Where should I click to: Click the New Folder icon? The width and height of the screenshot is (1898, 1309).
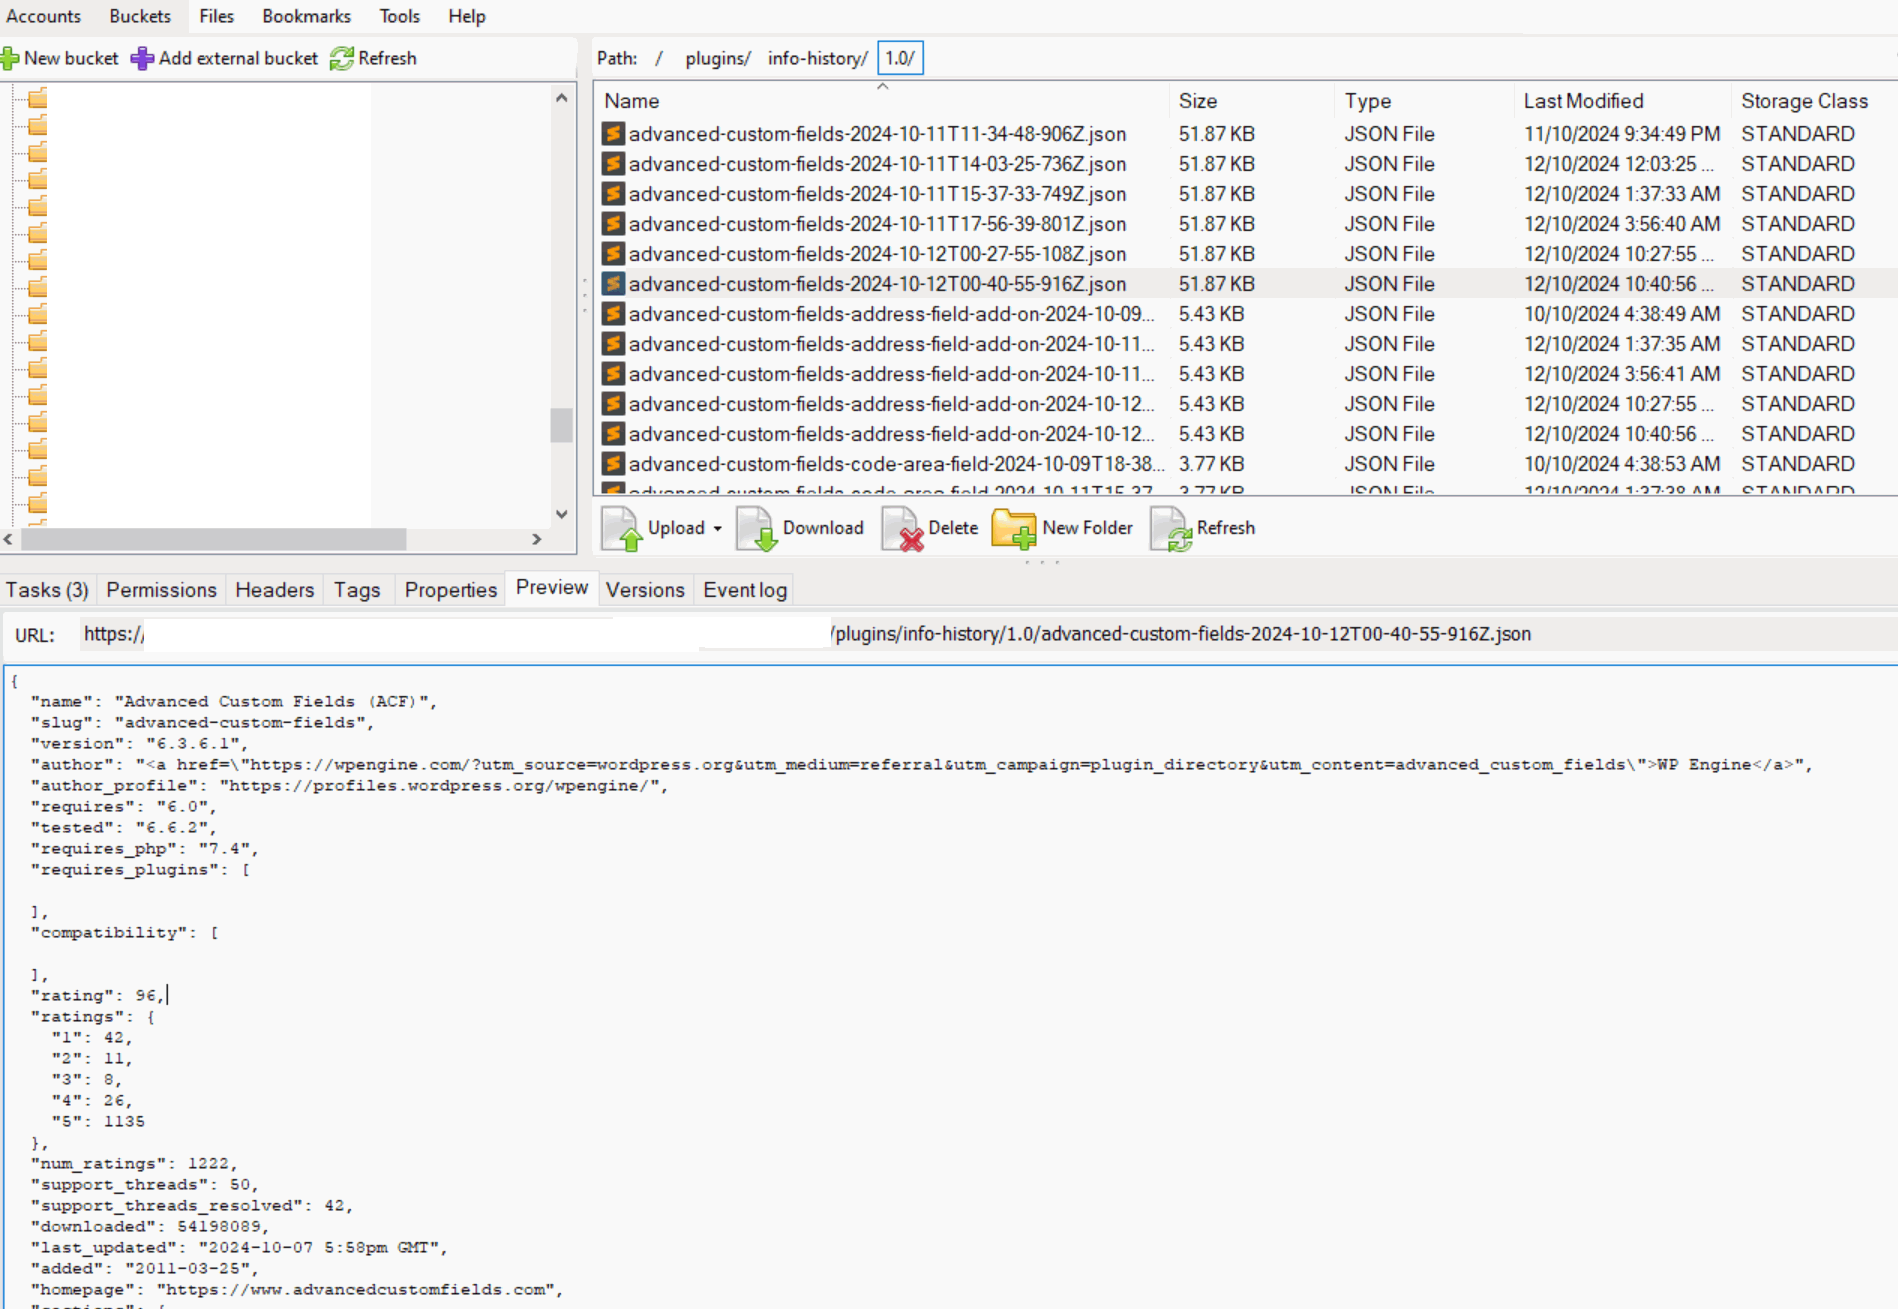point(1014,528)
